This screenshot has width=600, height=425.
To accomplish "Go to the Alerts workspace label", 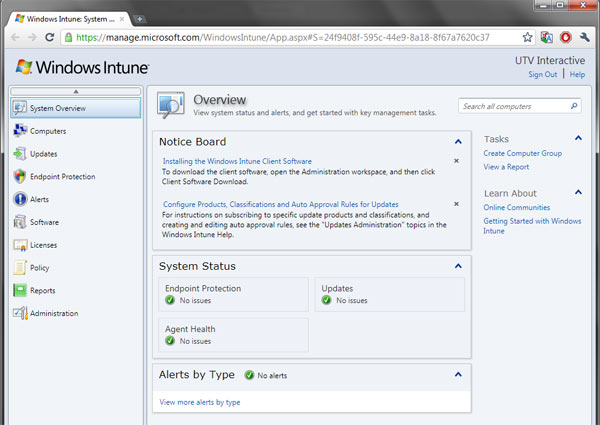I will tap(39, 199).
